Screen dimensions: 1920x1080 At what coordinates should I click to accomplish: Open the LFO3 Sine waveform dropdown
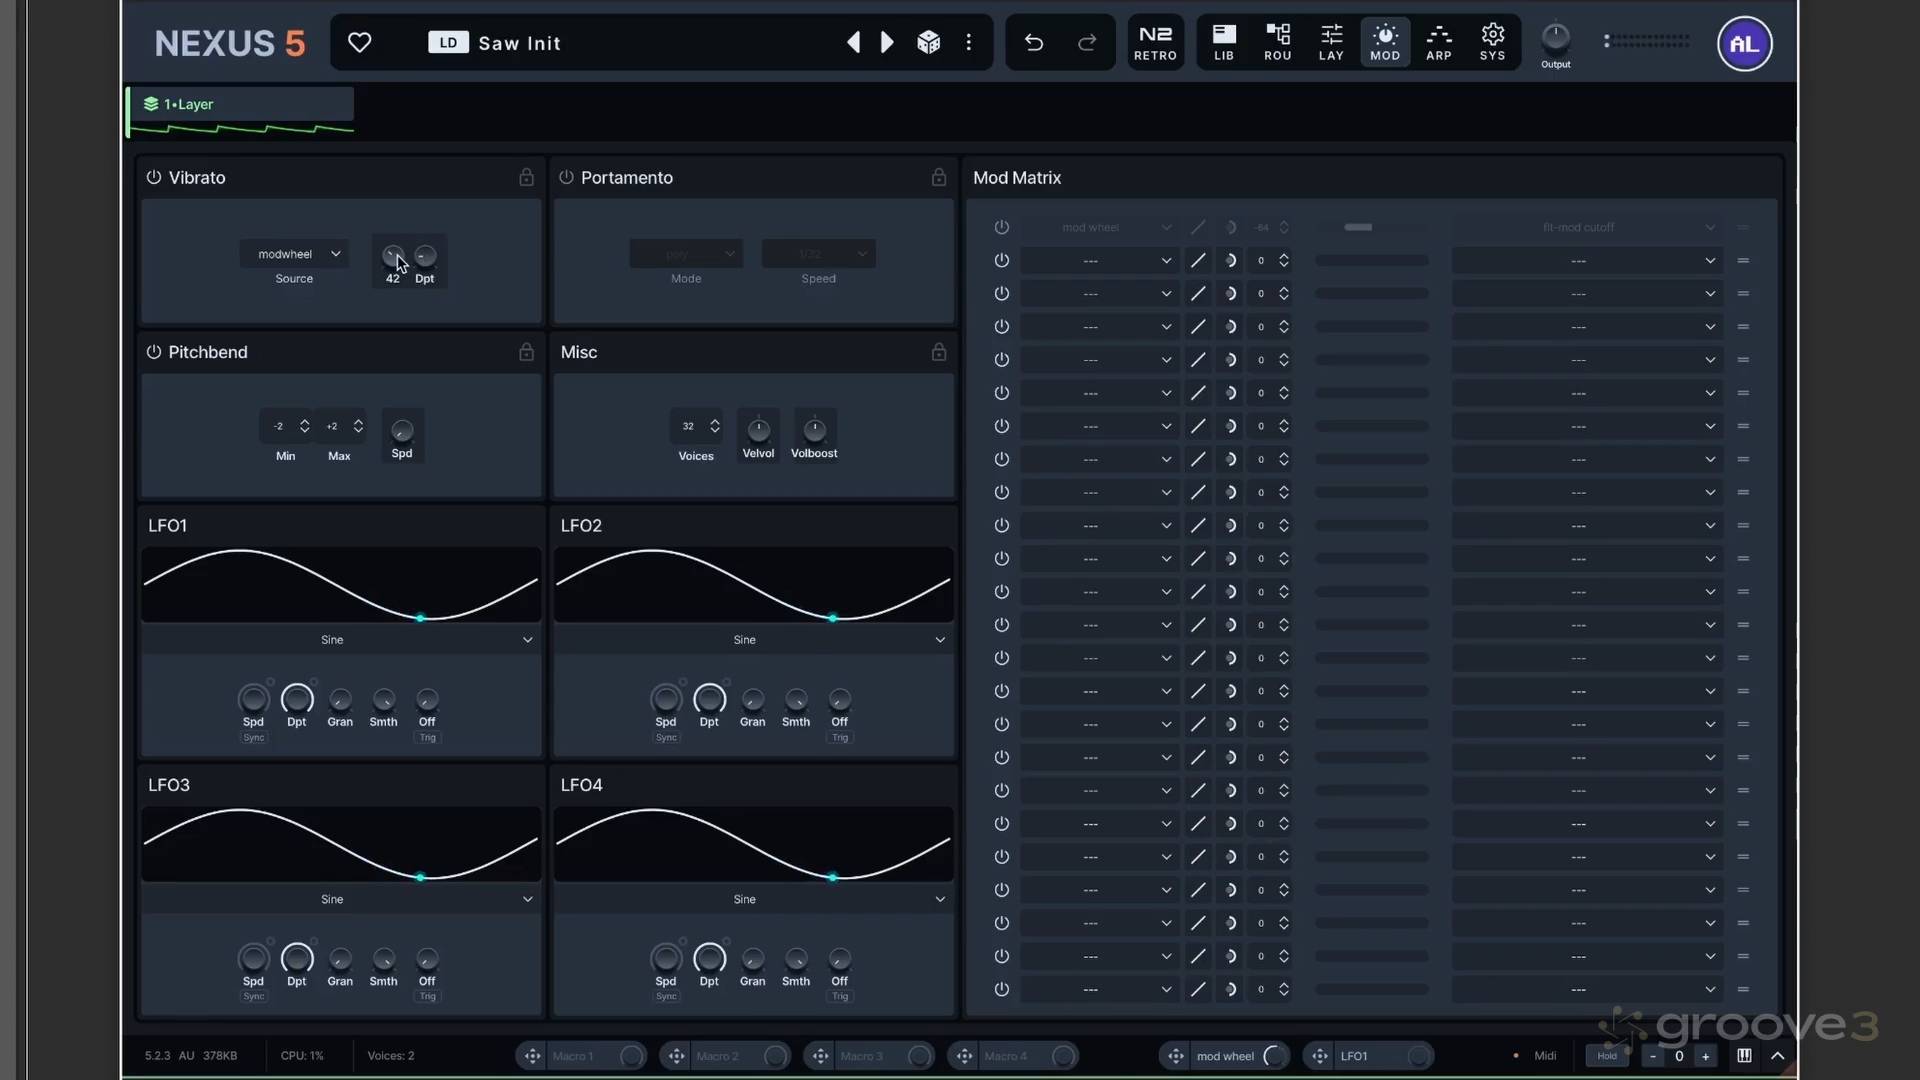click(340, 899)
